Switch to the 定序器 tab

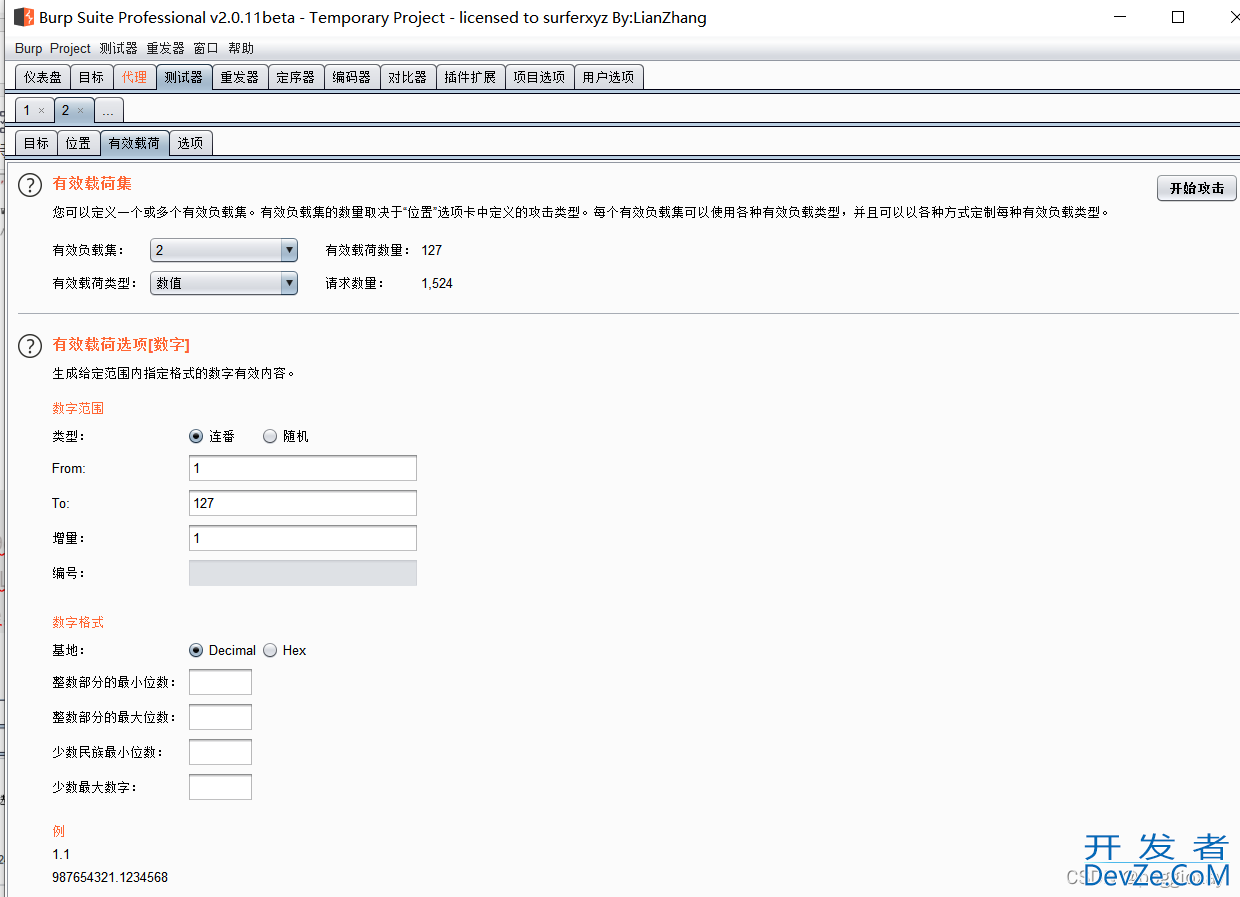tap(296, 77)
